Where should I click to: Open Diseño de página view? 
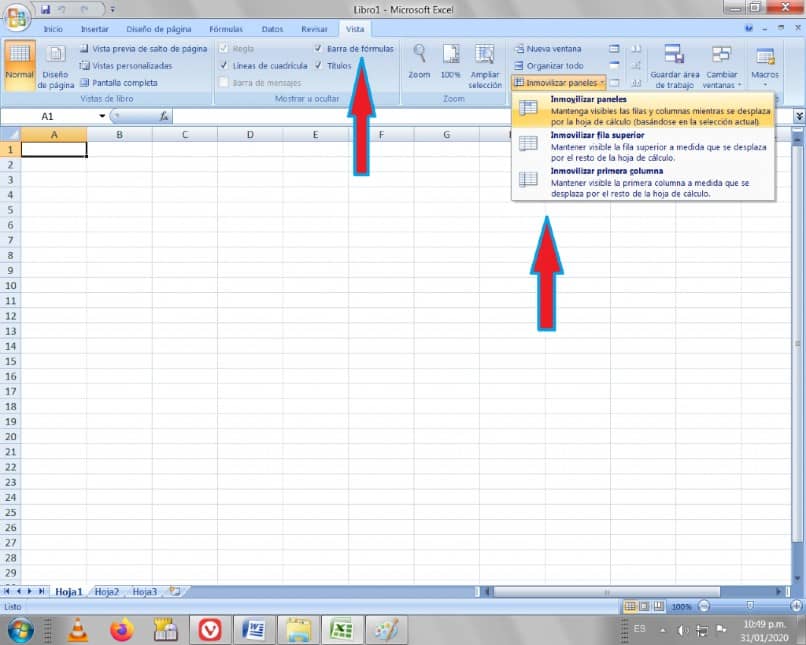point(56,66)
